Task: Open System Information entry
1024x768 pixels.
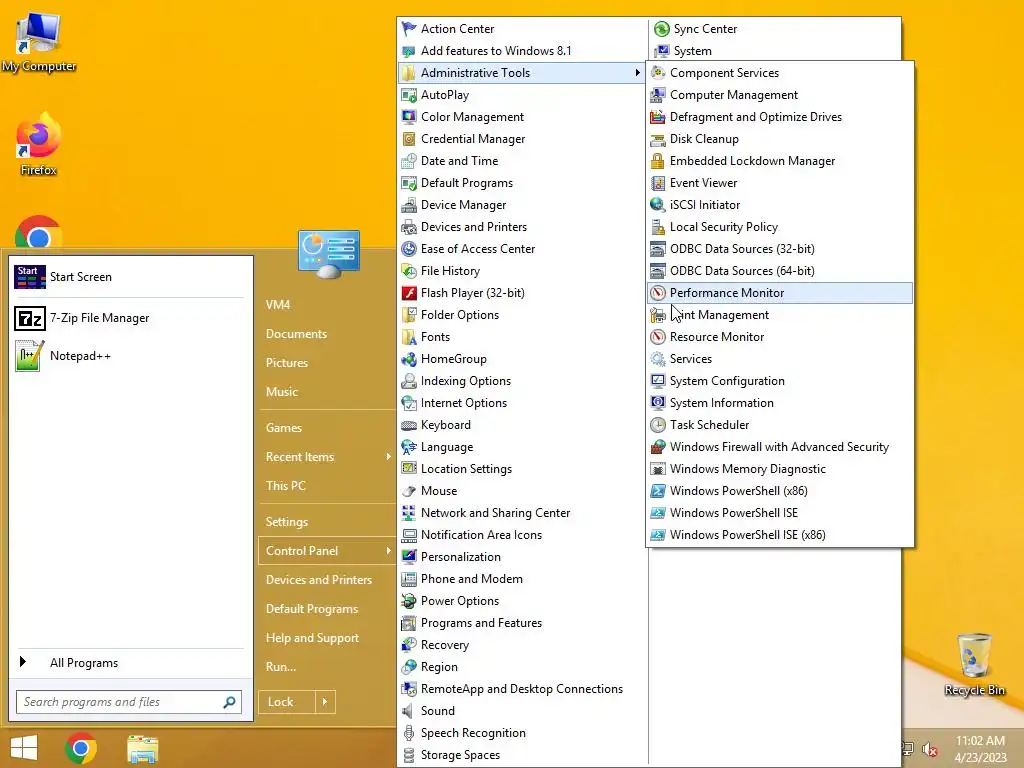Action: tap(780, 403)
